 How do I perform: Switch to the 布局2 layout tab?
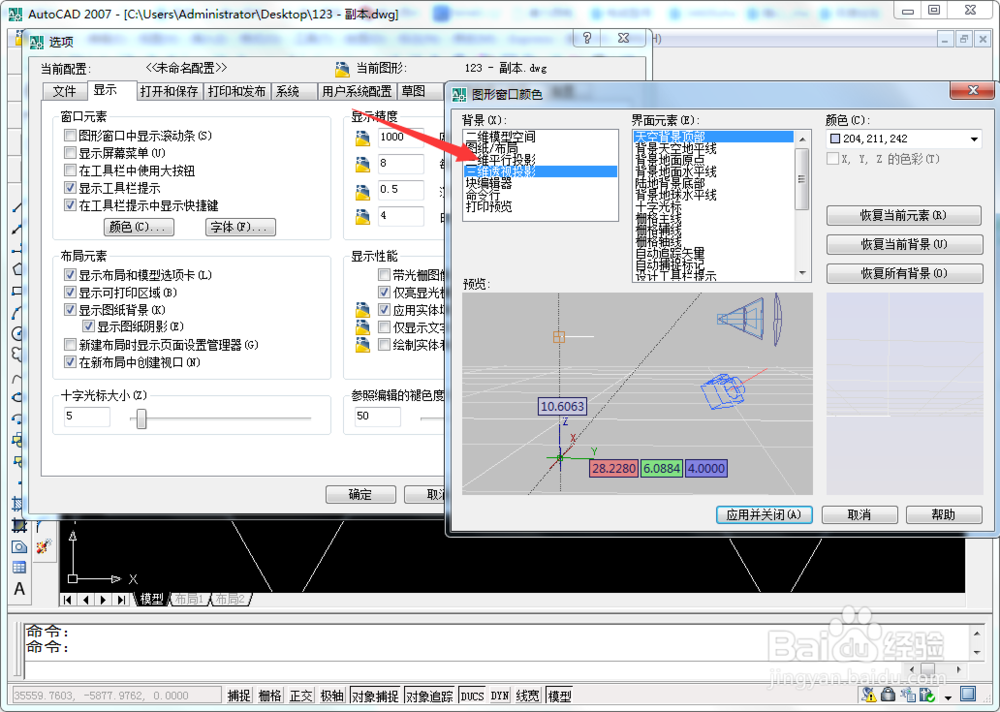click(230, 599)
